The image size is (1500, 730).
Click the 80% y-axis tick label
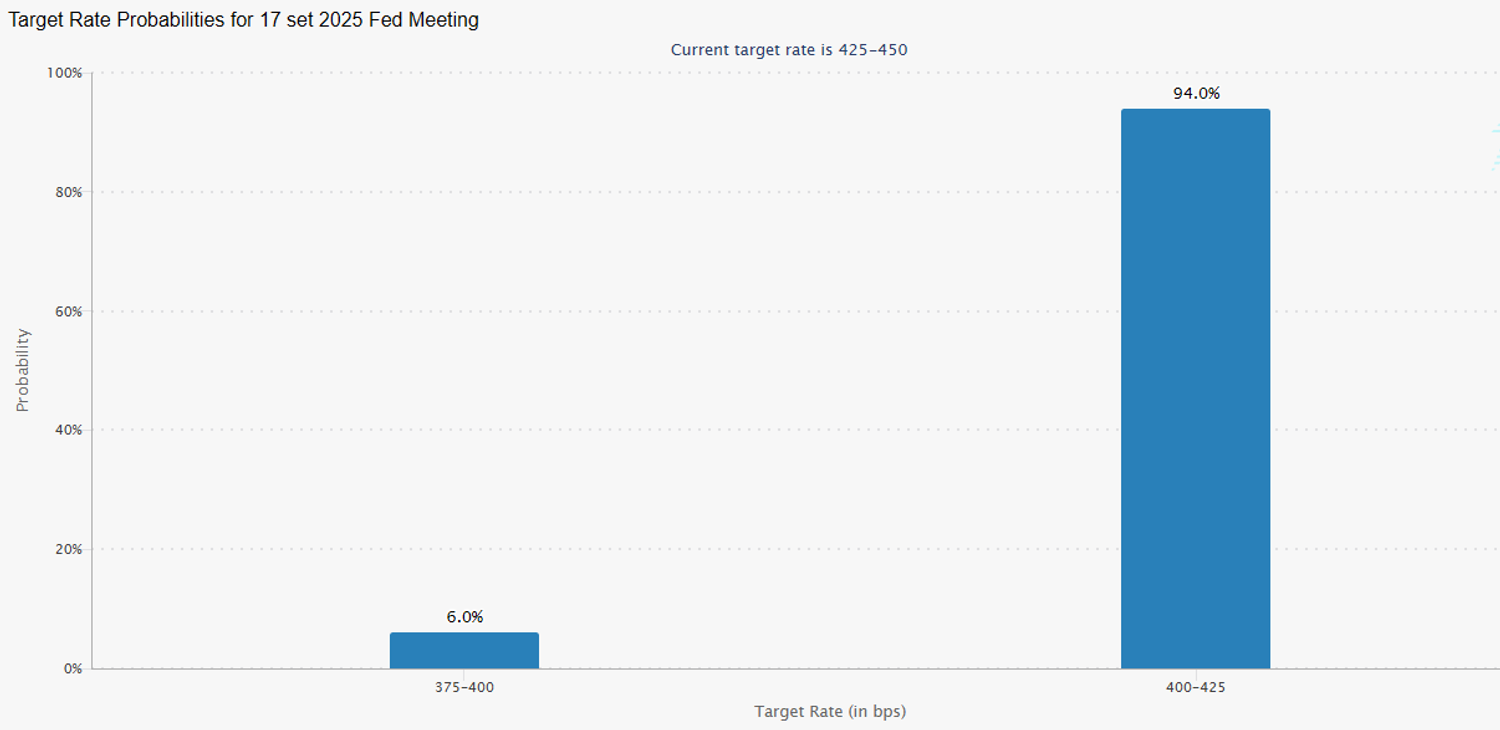(x=68, y=192)
